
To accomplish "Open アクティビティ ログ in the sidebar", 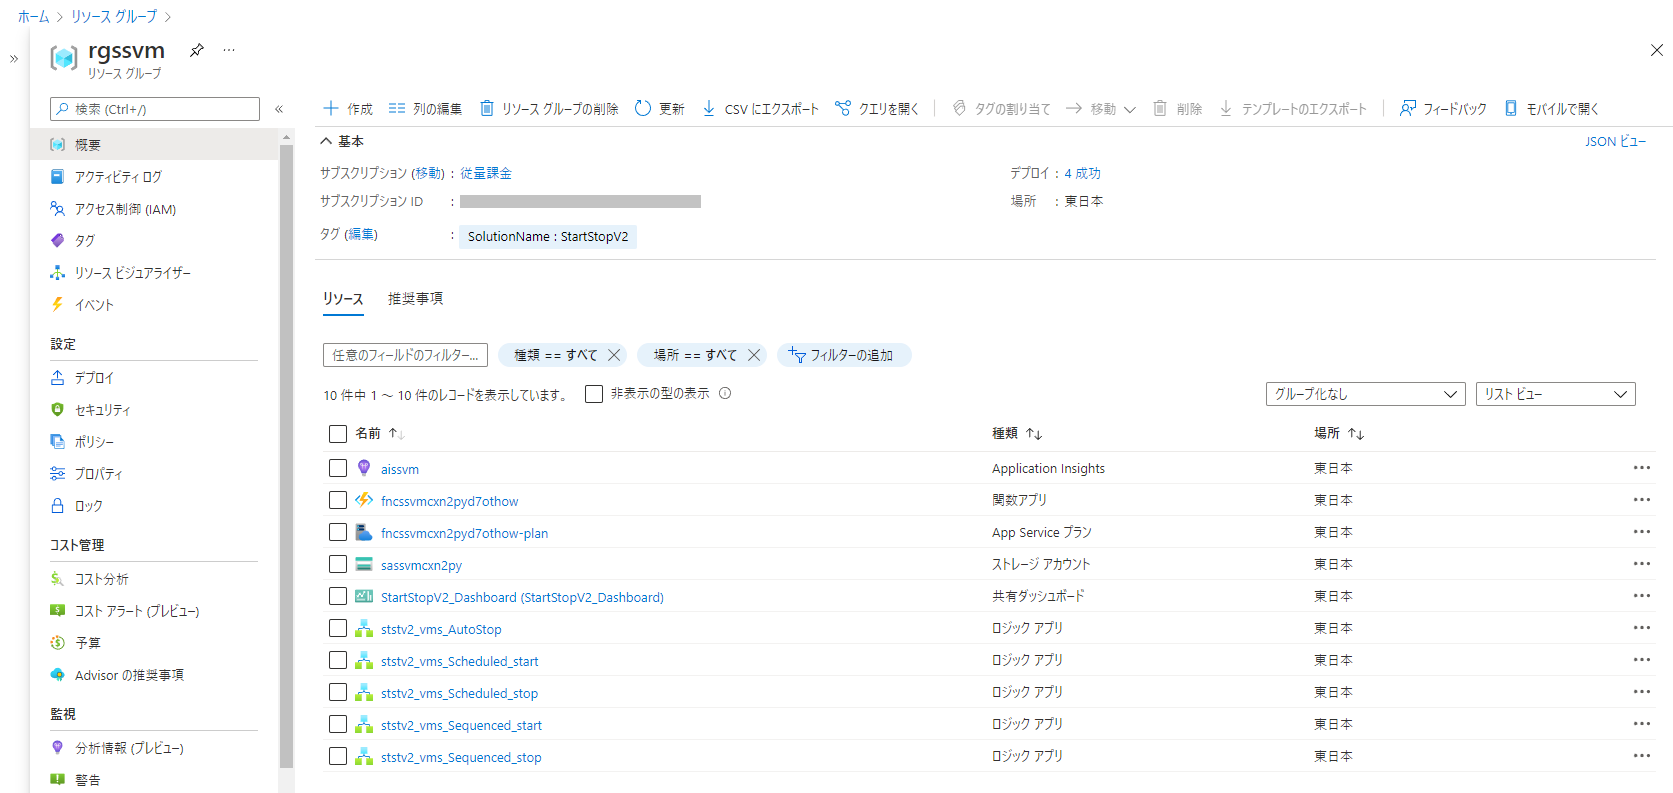I will [x=118, y=177].
